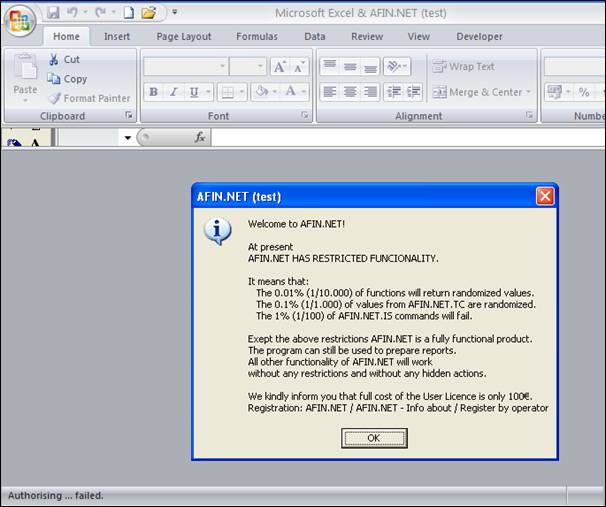
Task: Switch to the Home tab
Action: pos(66,37)
